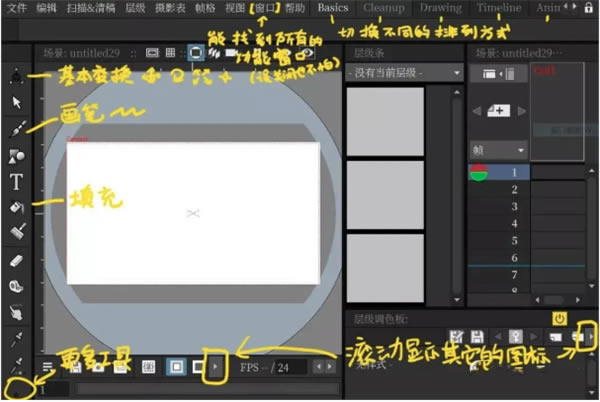Pick the Brush tool
The image size is (600, 402).
pyautogui.click(x=17, y=129)
